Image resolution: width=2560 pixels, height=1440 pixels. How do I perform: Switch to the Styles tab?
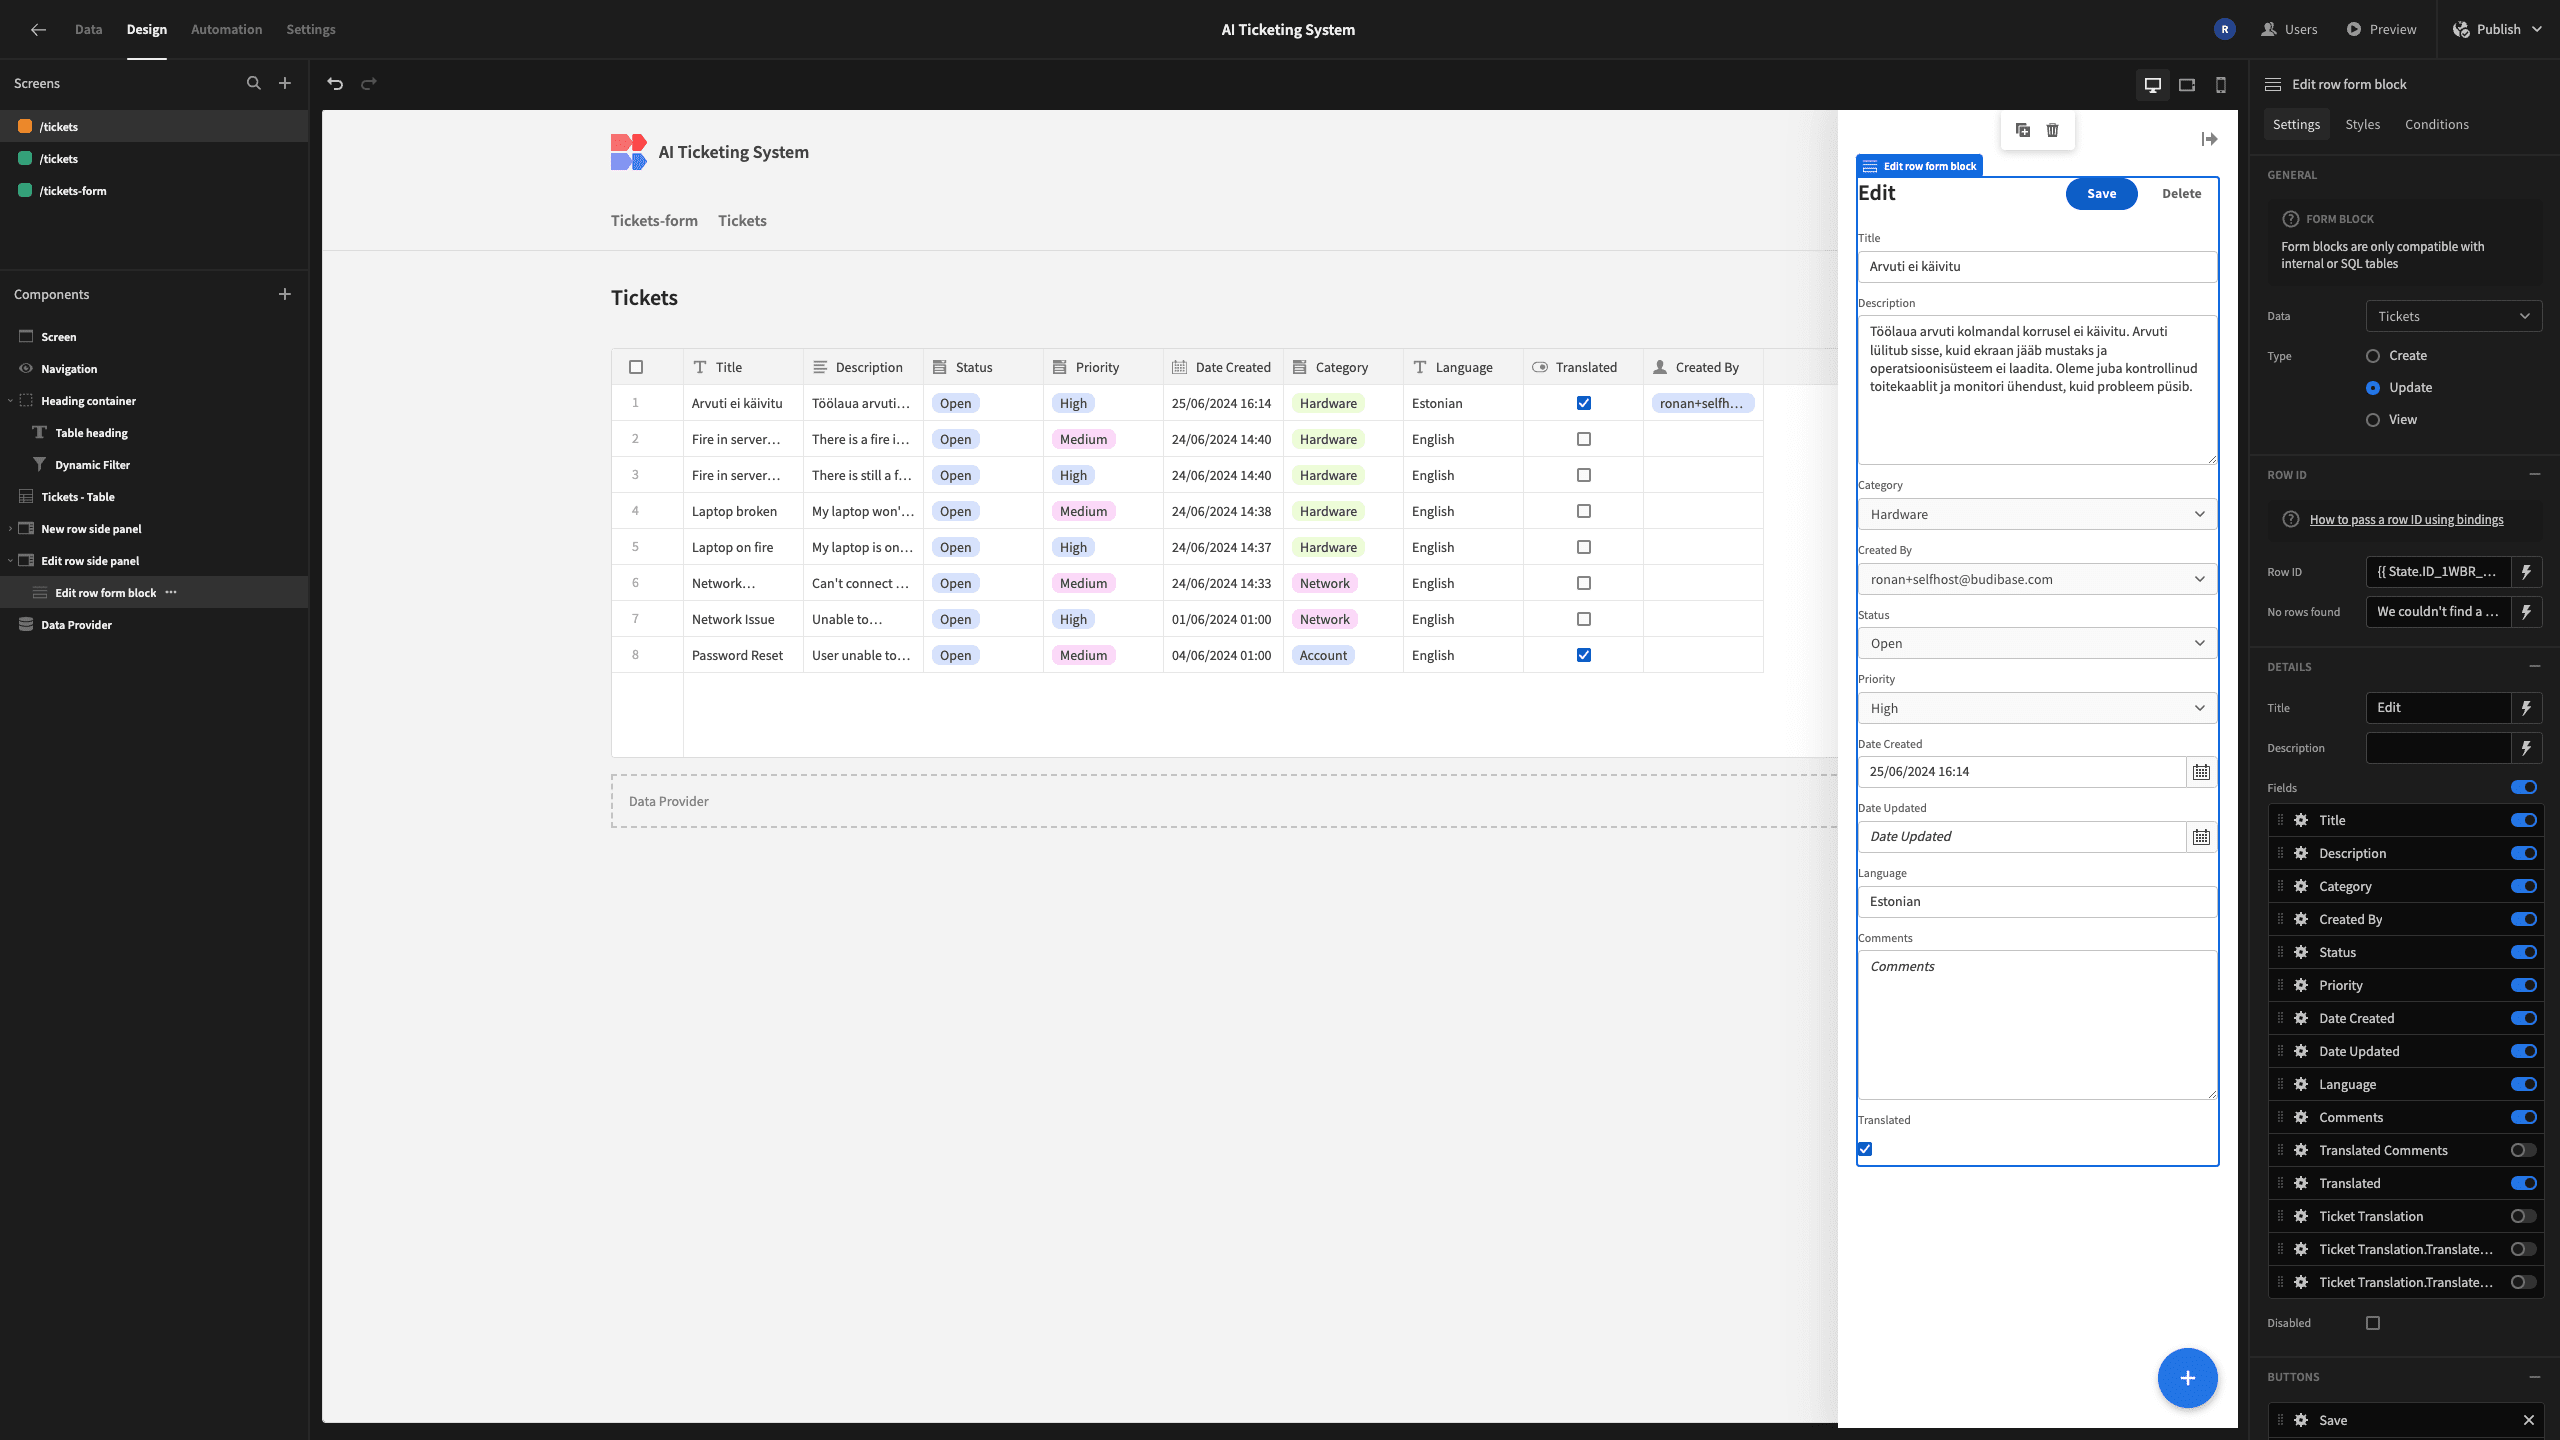tap(2362, 124)
